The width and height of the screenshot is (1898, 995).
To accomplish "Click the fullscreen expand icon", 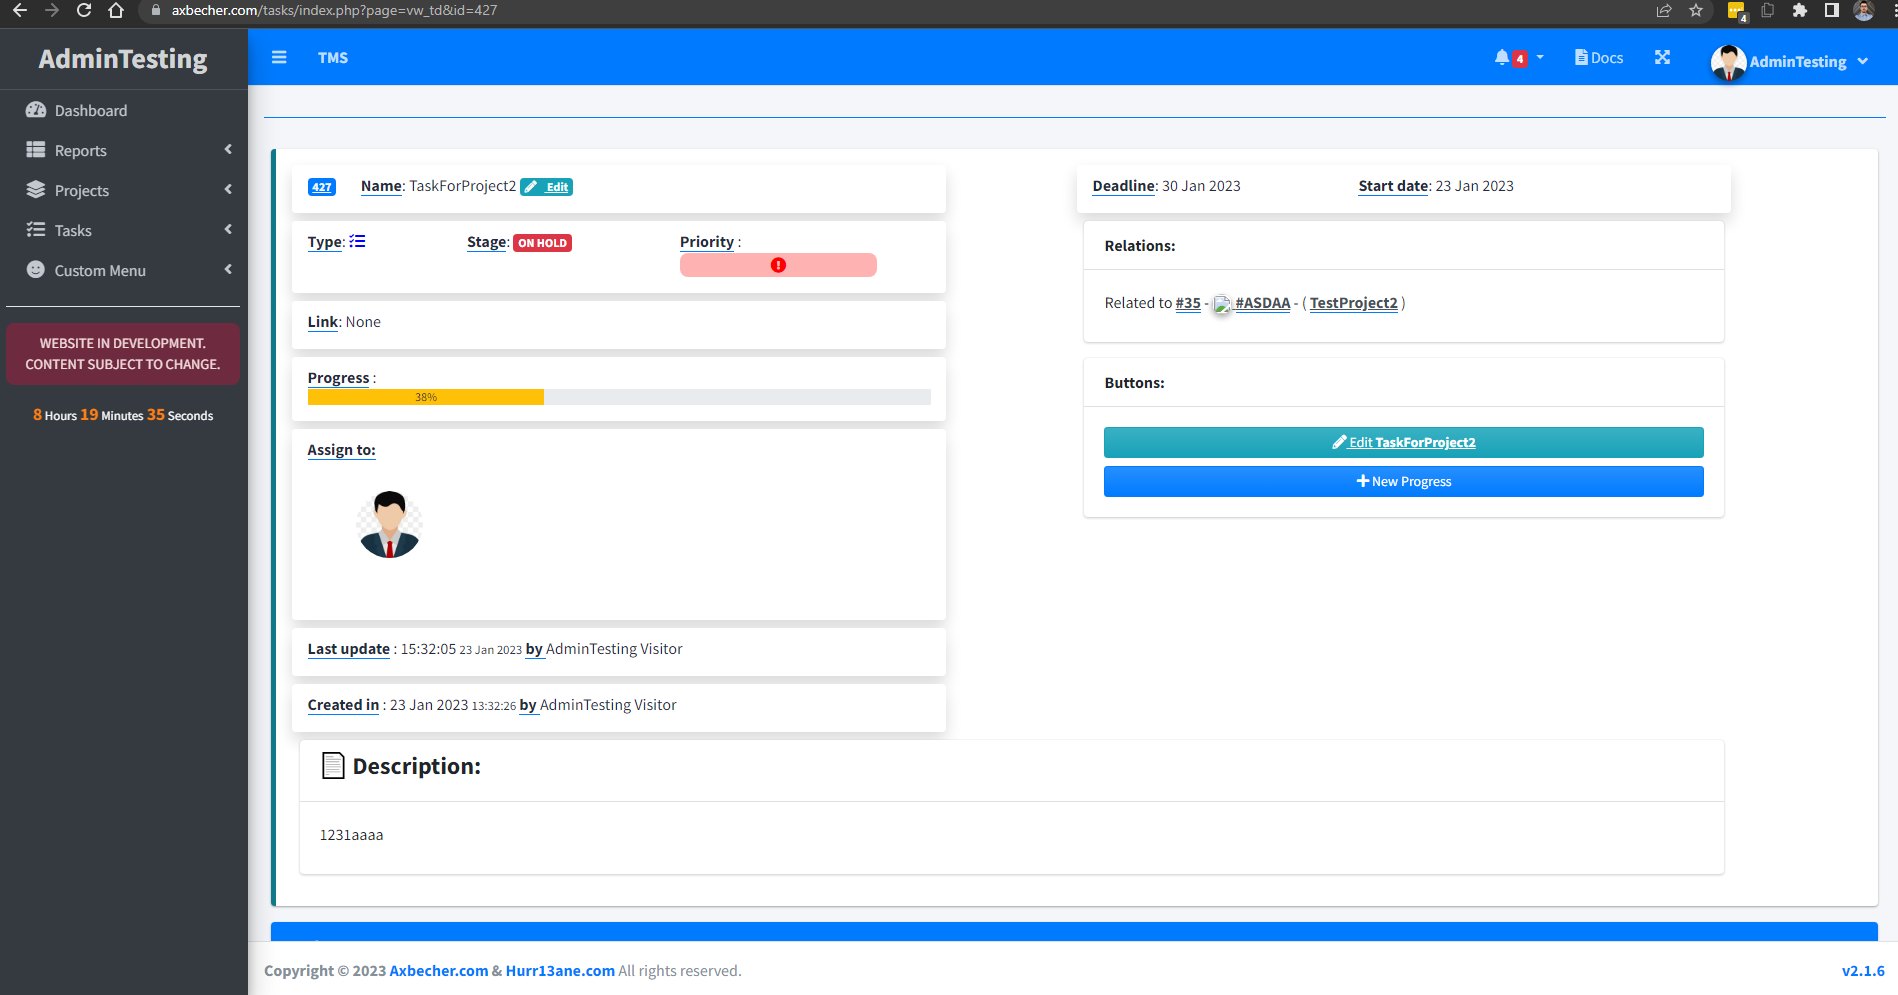I will 1662,57.
